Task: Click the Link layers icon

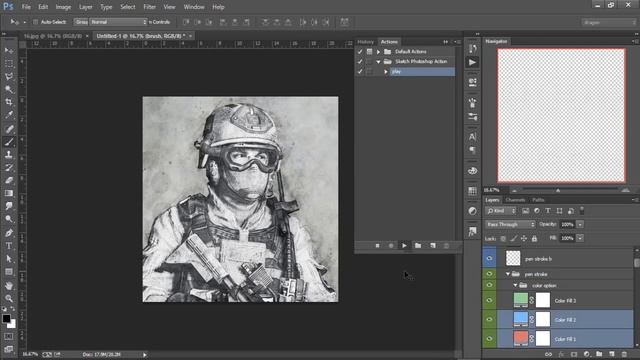Action: 548,354
